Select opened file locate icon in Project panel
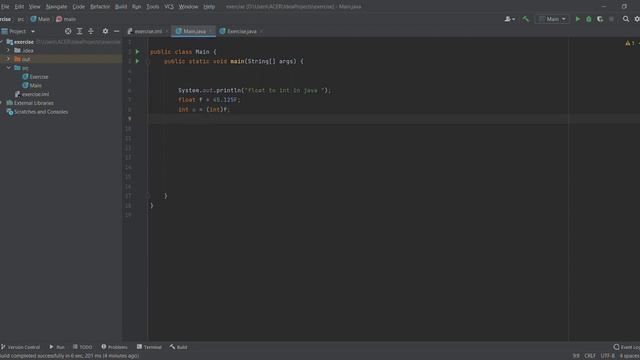The image size is (640, 360). point(68,31)
